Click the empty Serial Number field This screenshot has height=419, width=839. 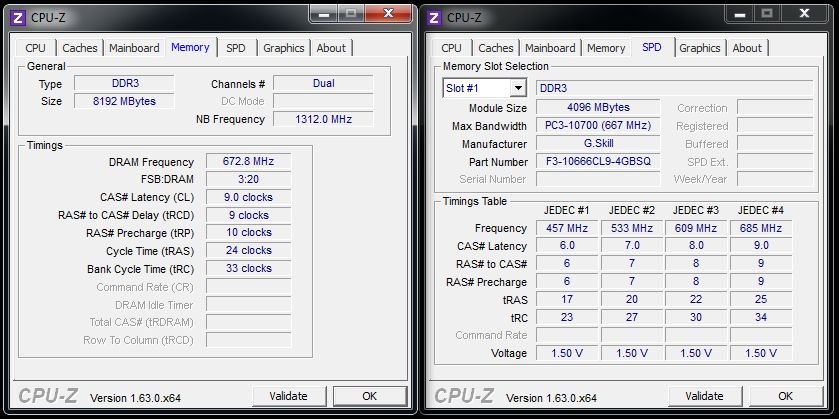(598, 179)
